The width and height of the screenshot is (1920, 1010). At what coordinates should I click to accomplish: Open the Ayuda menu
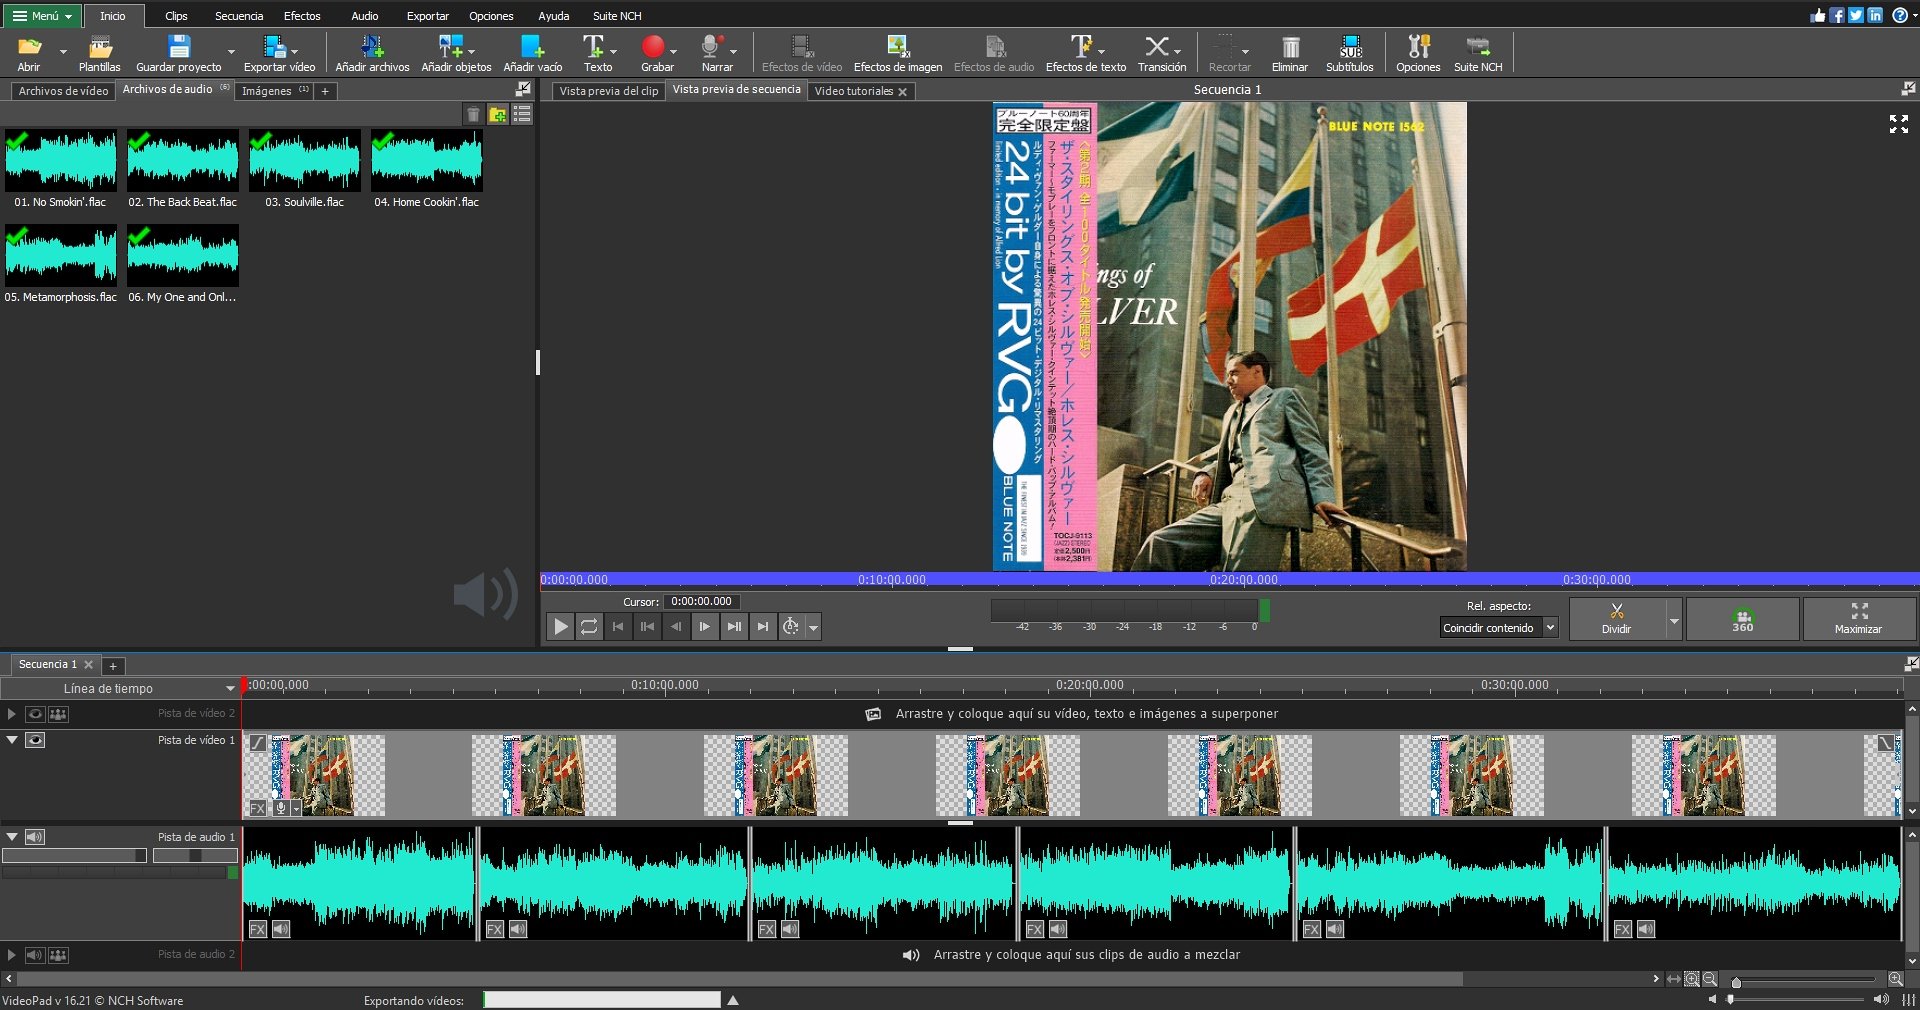tap(553, 16)
